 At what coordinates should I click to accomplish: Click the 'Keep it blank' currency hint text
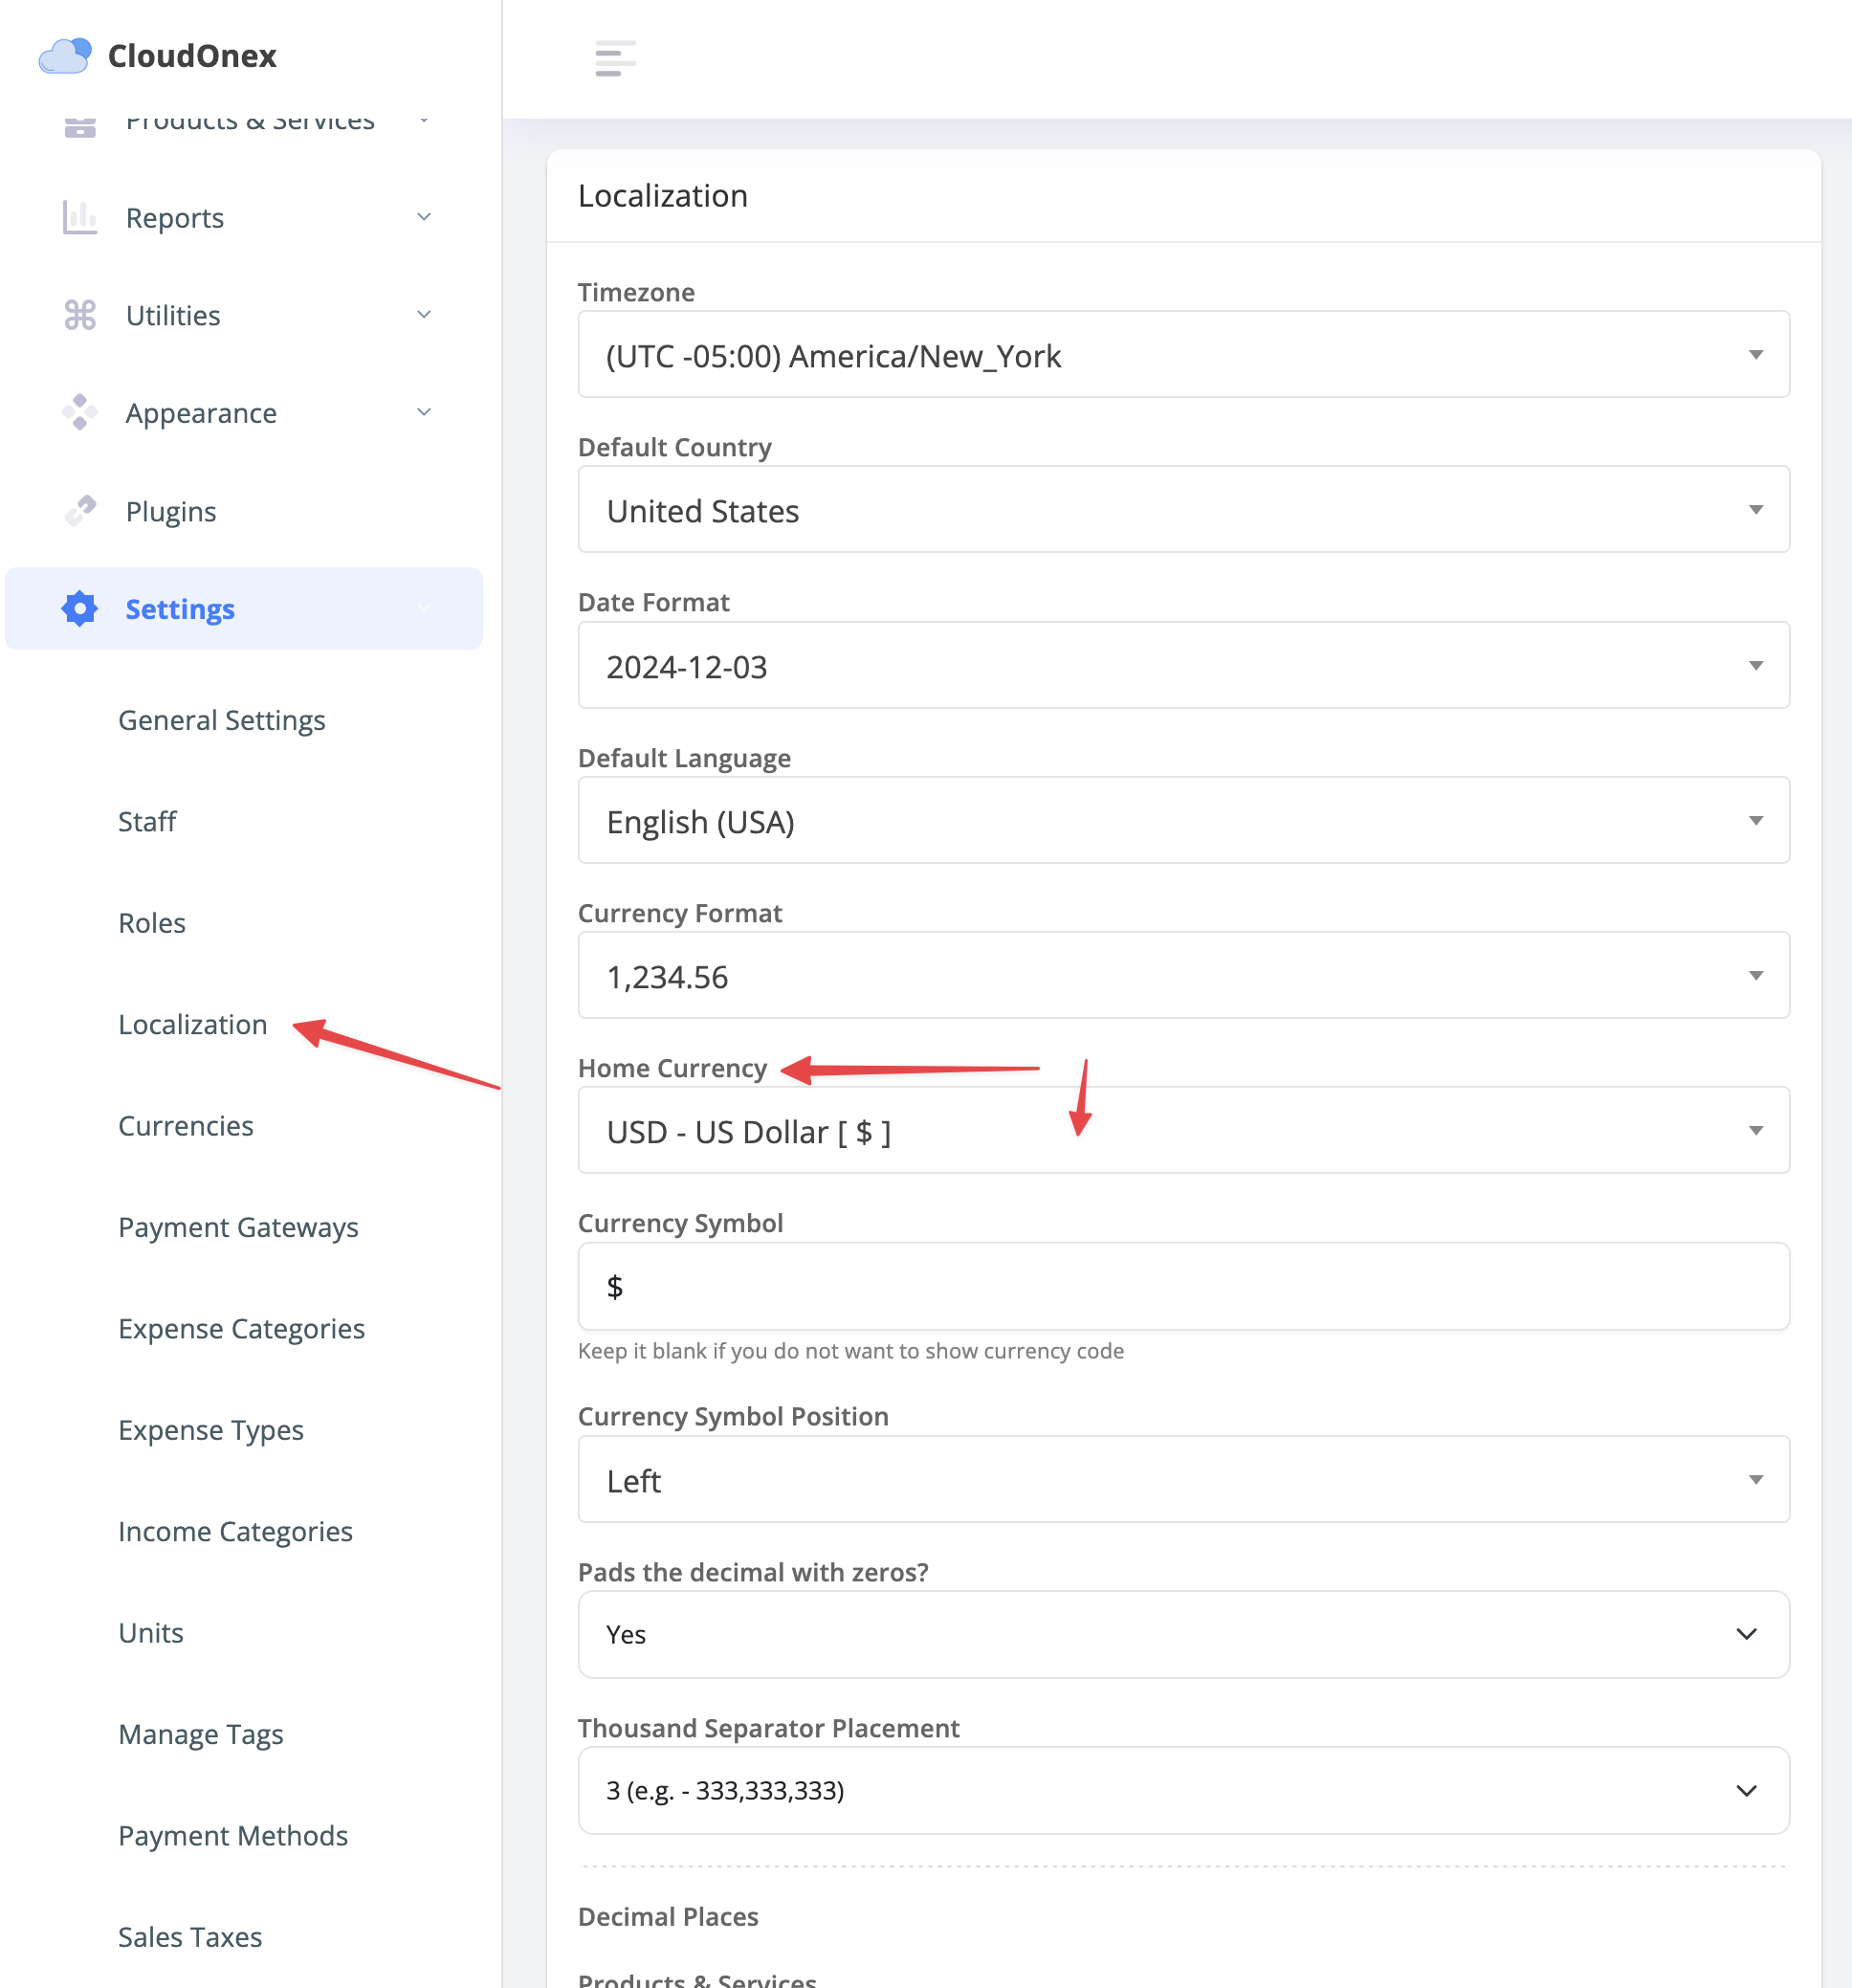851,1351
